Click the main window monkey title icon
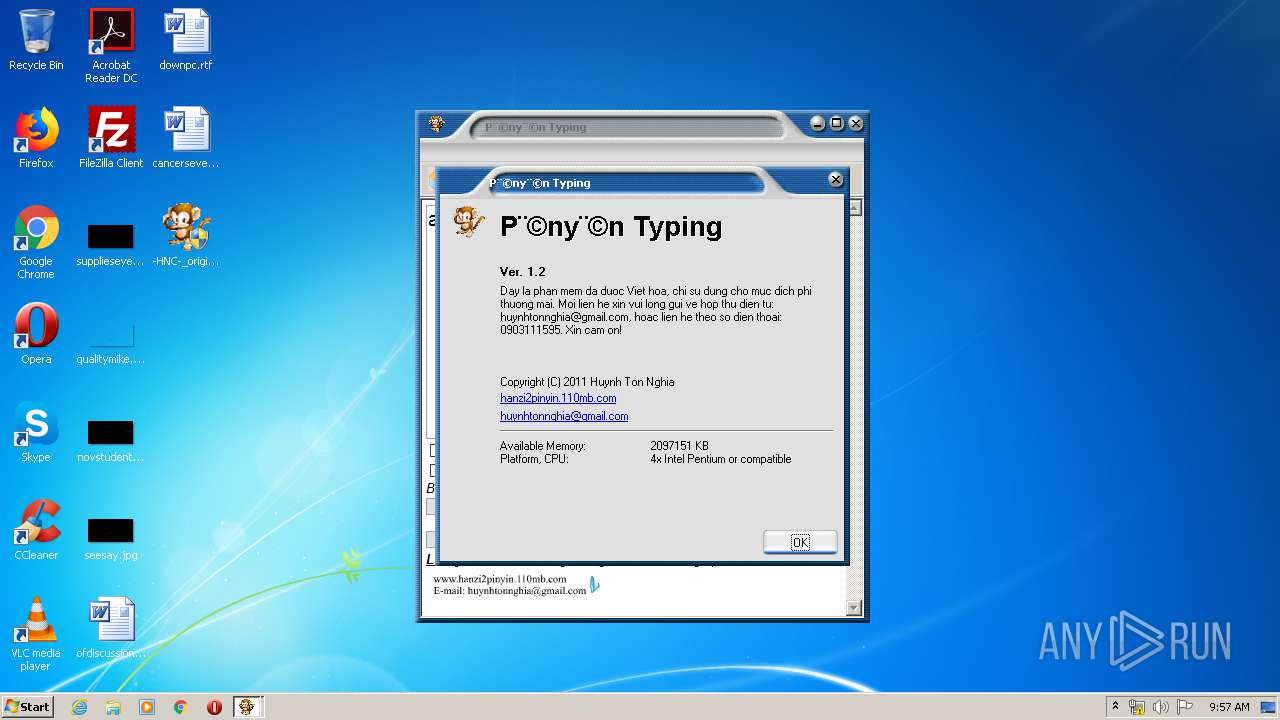The height and width of the screenshot is (720, 1280). point(437,124)
